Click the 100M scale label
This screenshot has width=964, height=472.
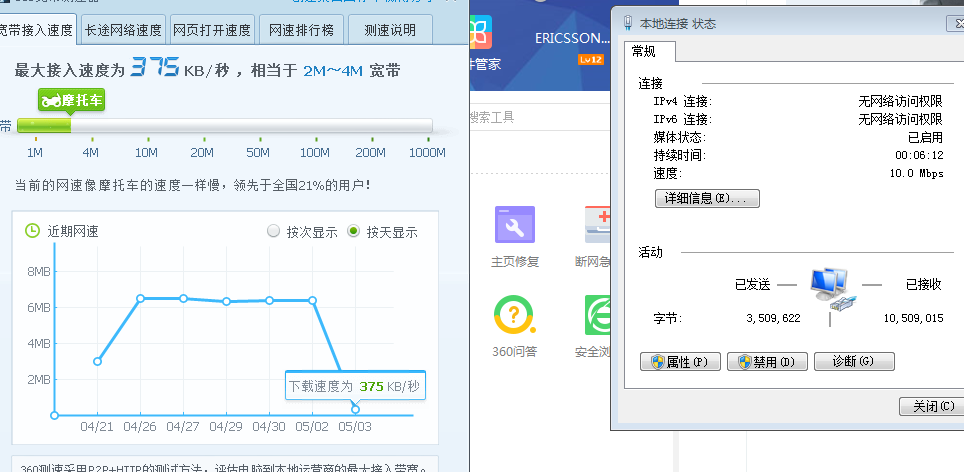coord(314,152)
